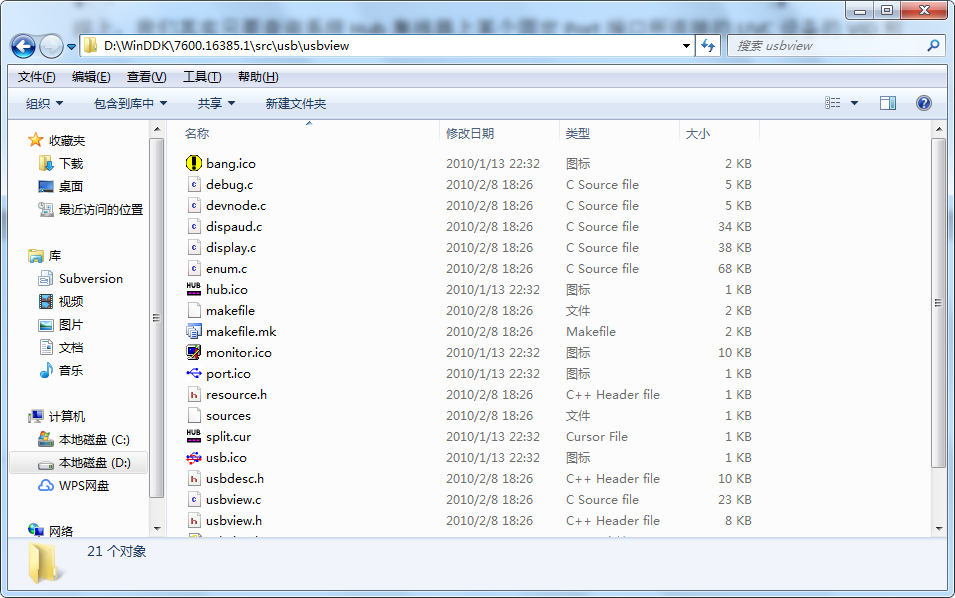The width and height of the screenshot is (955, 598).
Task: Open the monitor.ico icon file
Action: pos(235,352)
